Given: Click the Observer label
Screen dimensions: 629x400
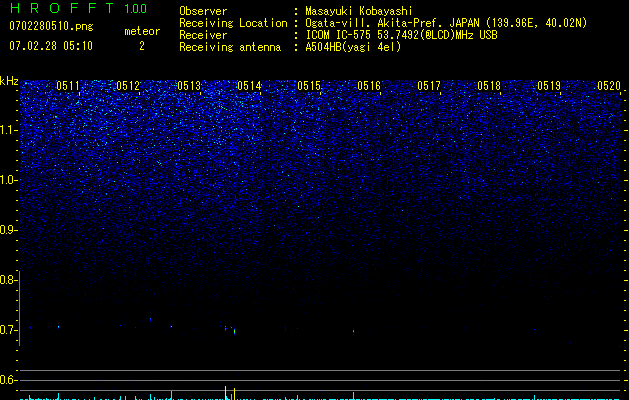Looking at the screenshot, I should point(203,11).
